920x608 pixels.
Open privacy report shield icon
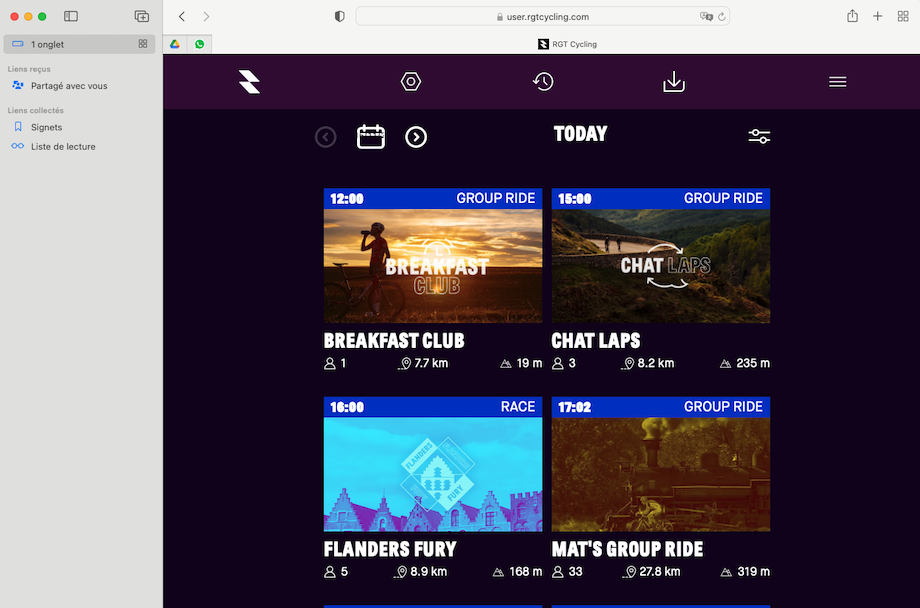tap(339, 16)
